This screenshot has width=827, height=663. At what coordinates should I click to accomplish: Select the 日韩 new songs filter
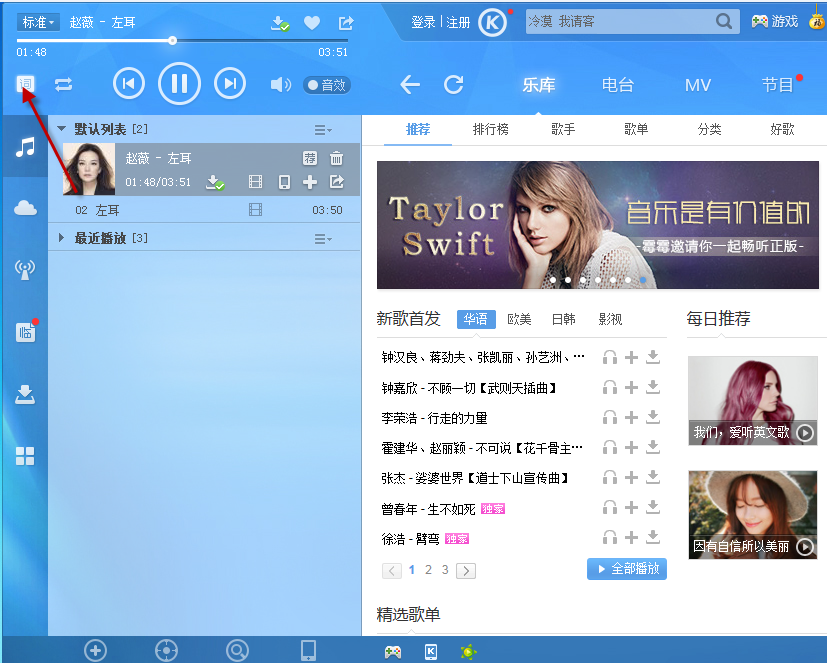click(x=563, y=319)
